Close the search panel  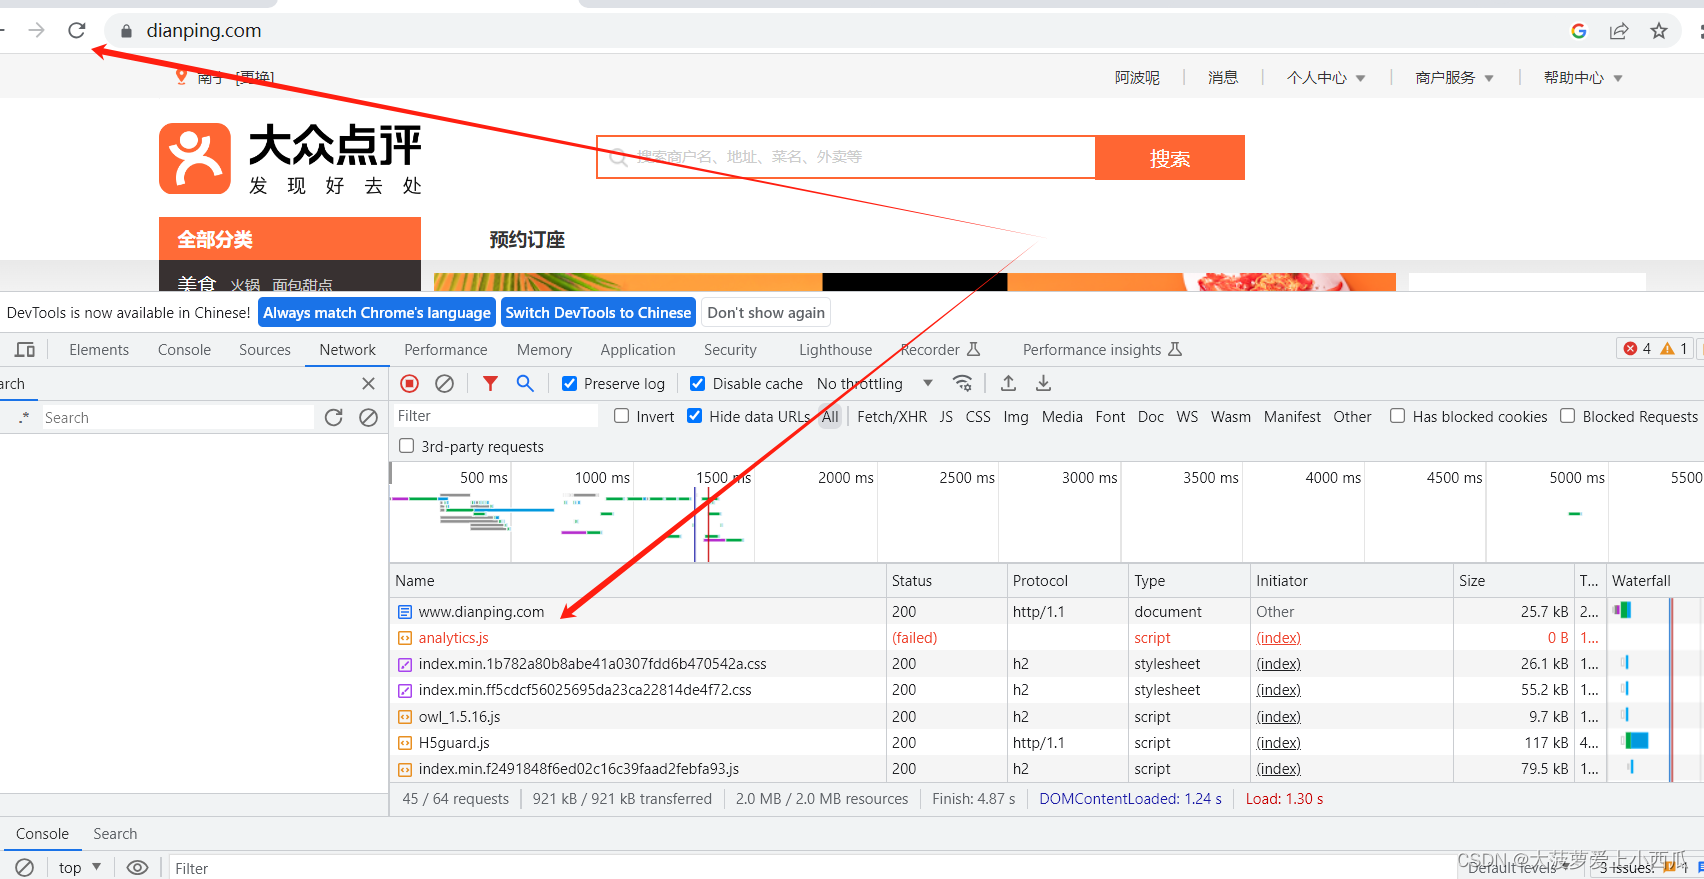[x=368, y=383]
